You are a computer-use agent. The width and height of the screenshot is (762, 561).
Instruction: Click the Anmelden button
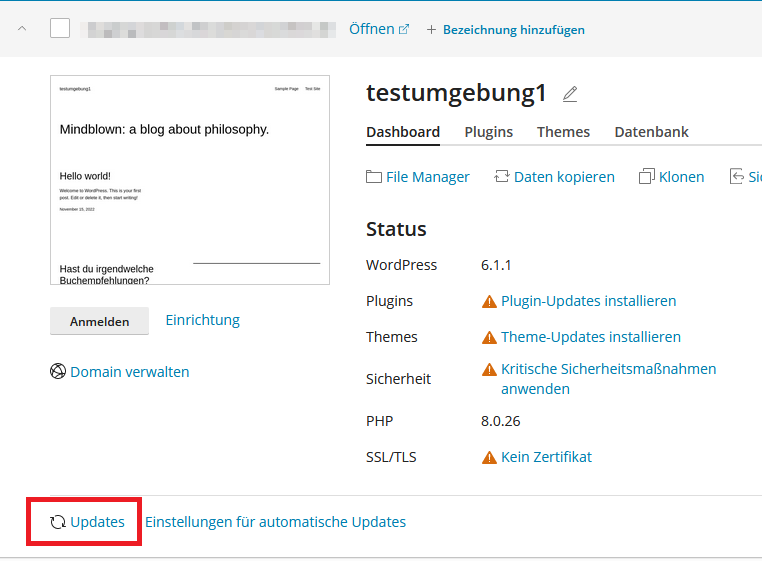pyautogui.click(x=100, y=321)
